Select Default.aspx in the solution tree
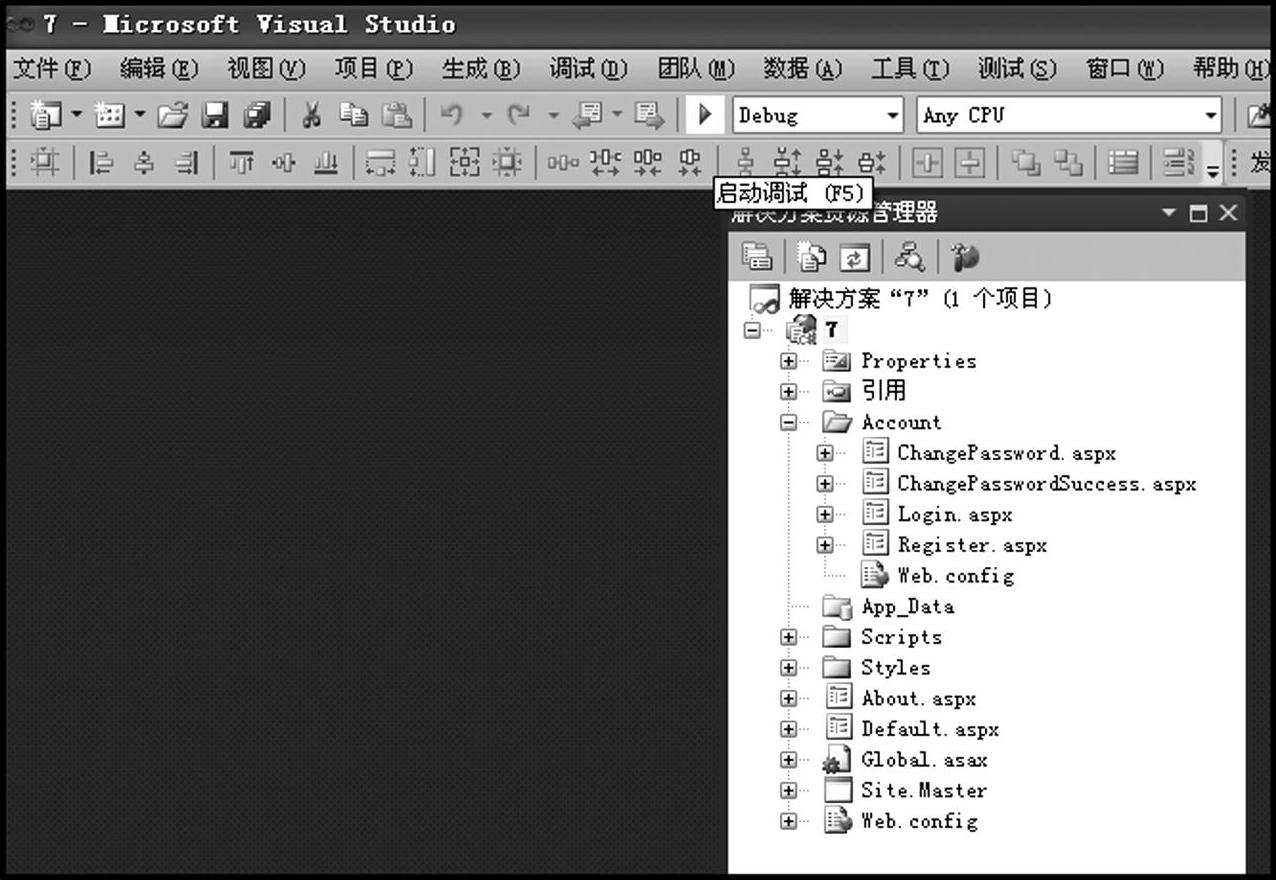The width and height of the screenshot is (1276, 880). [x=930, y=729]
